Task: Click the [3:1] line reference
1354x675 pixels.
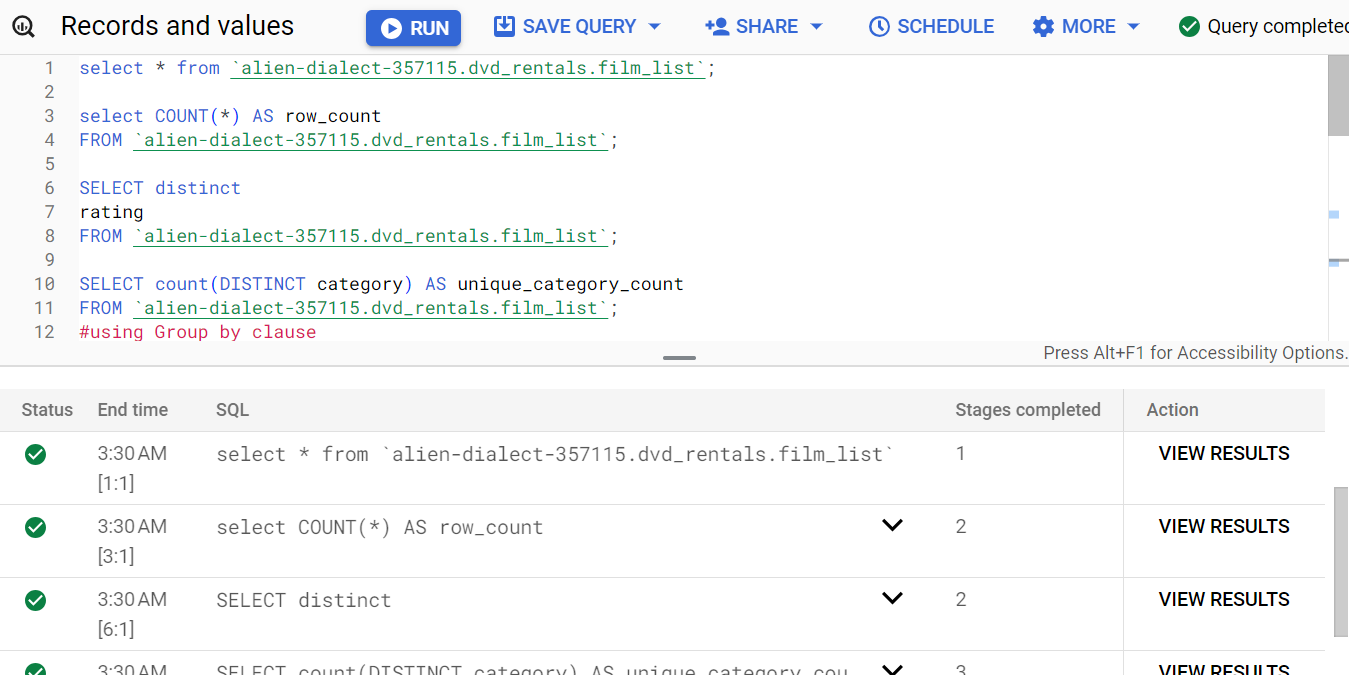Action: [x=116, y=557]
